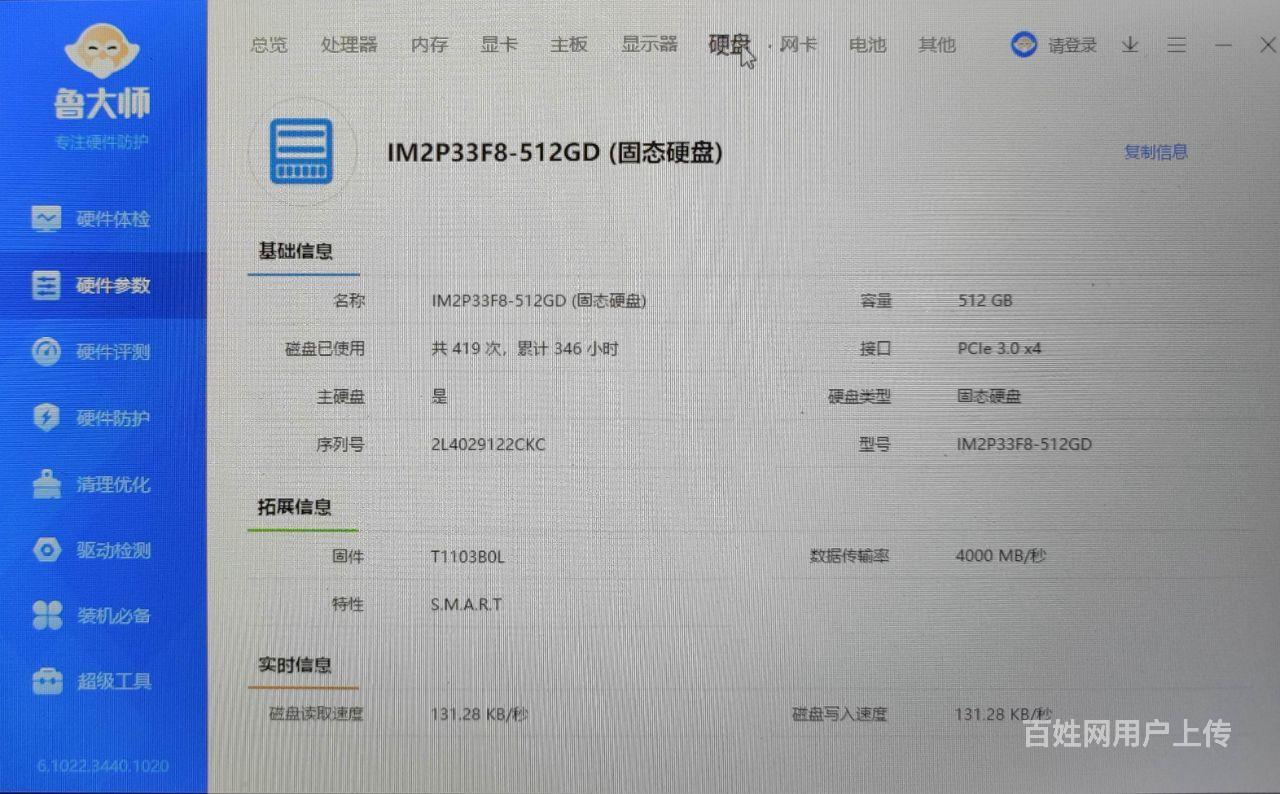1280x794 pixels.
Task: Launch 超级工具 toolbox icon
Action: point(46,681)
